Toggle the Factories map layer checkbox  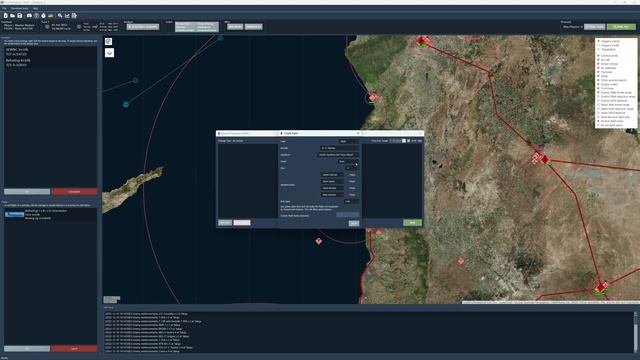coord(598,72)
